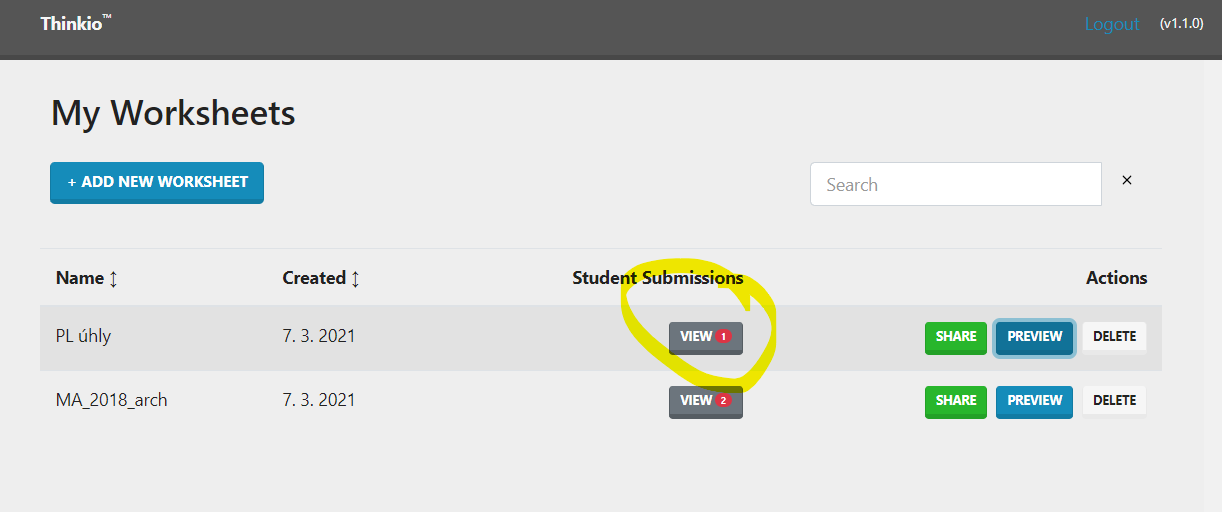Select the PL úhly row name
Viewport: 1222px width, 512px height.
coord(83,336)
